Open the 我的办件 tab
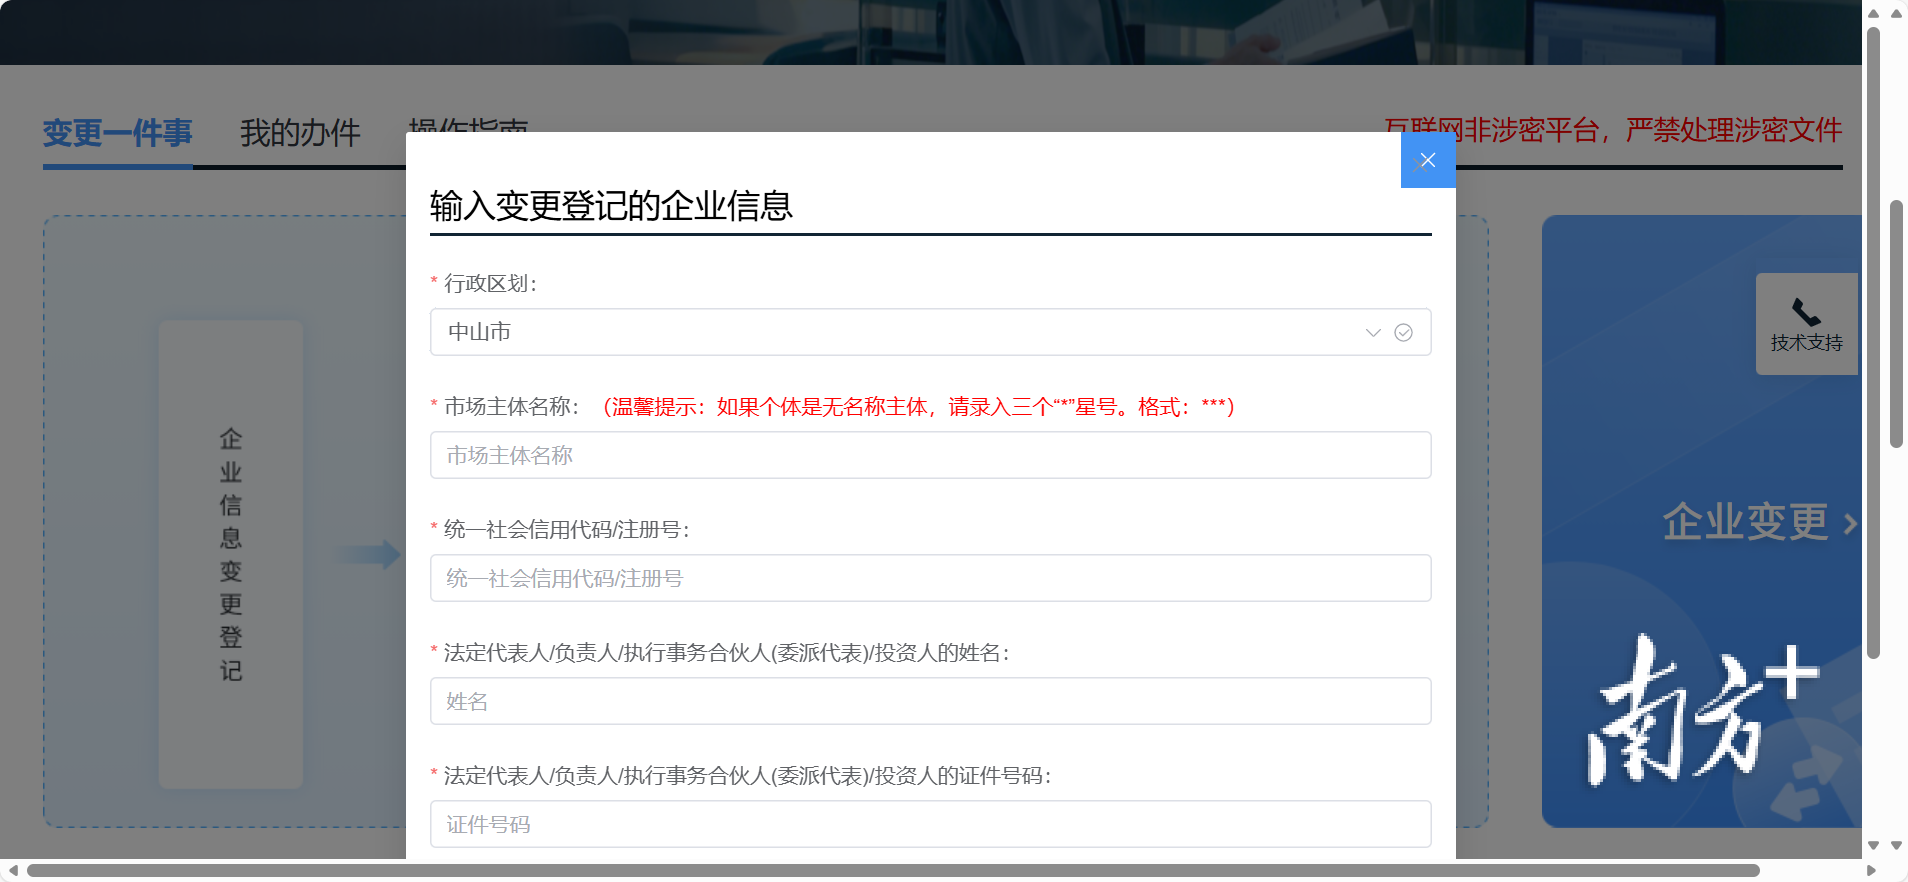The width and height of the screenshot is (1908, 882). [x=299, y=133]
